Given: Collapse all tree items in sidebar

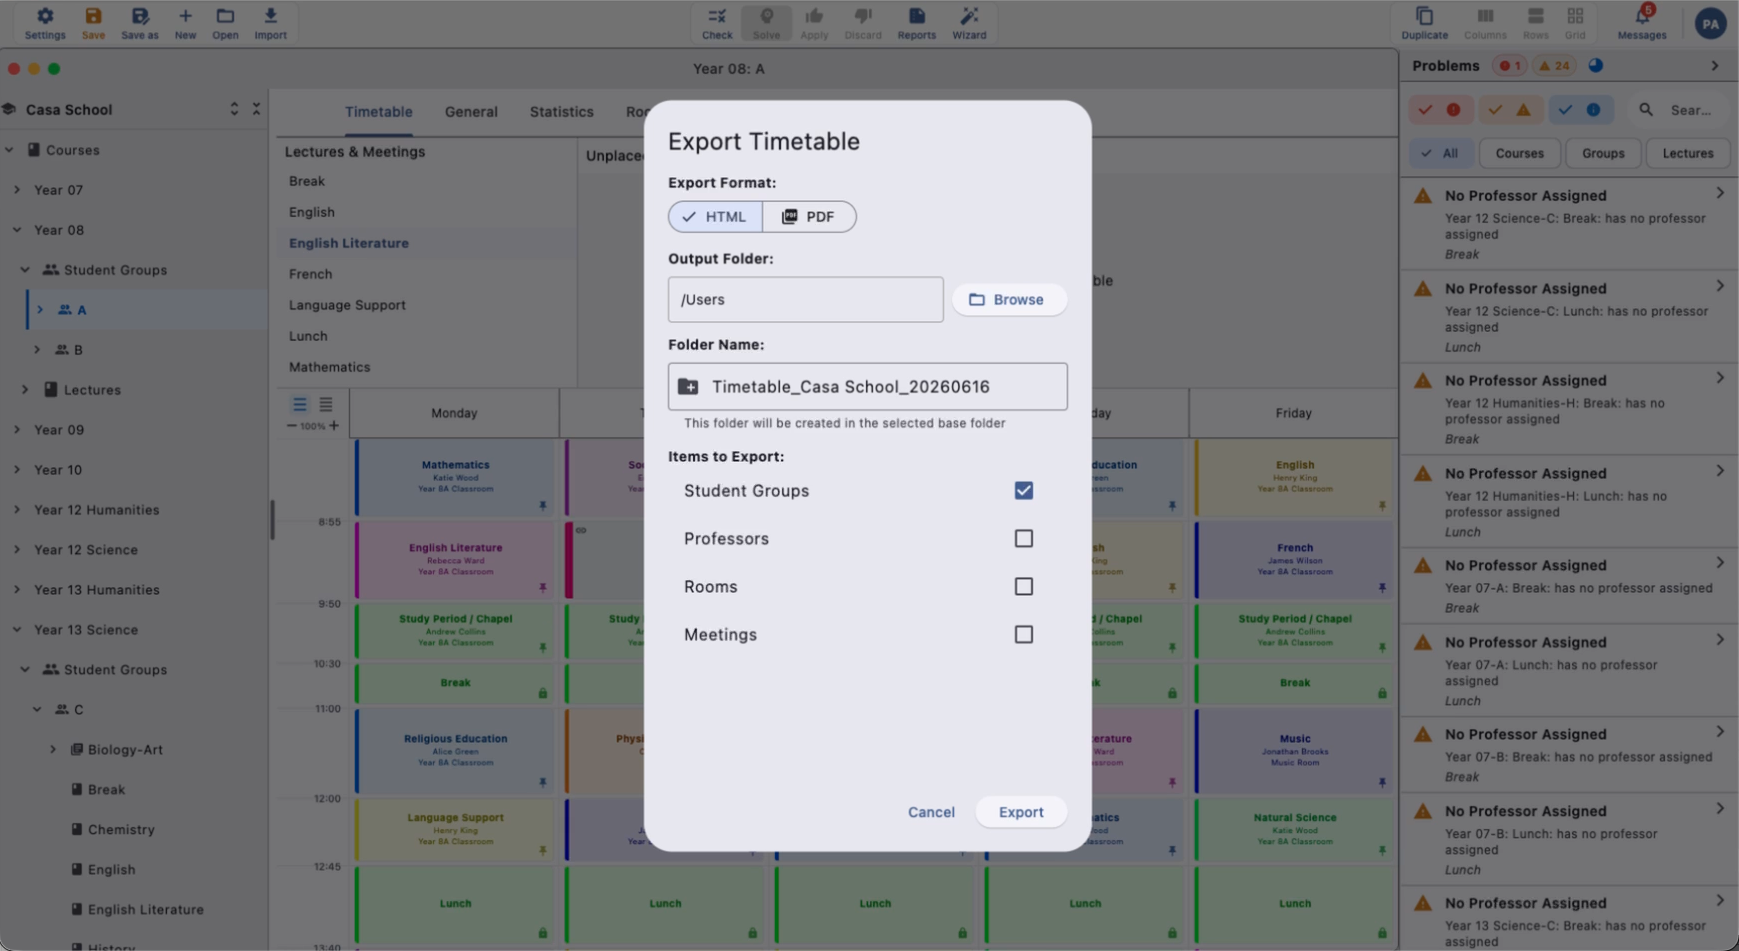Looking at the screenshot, I should click(256, 109).
